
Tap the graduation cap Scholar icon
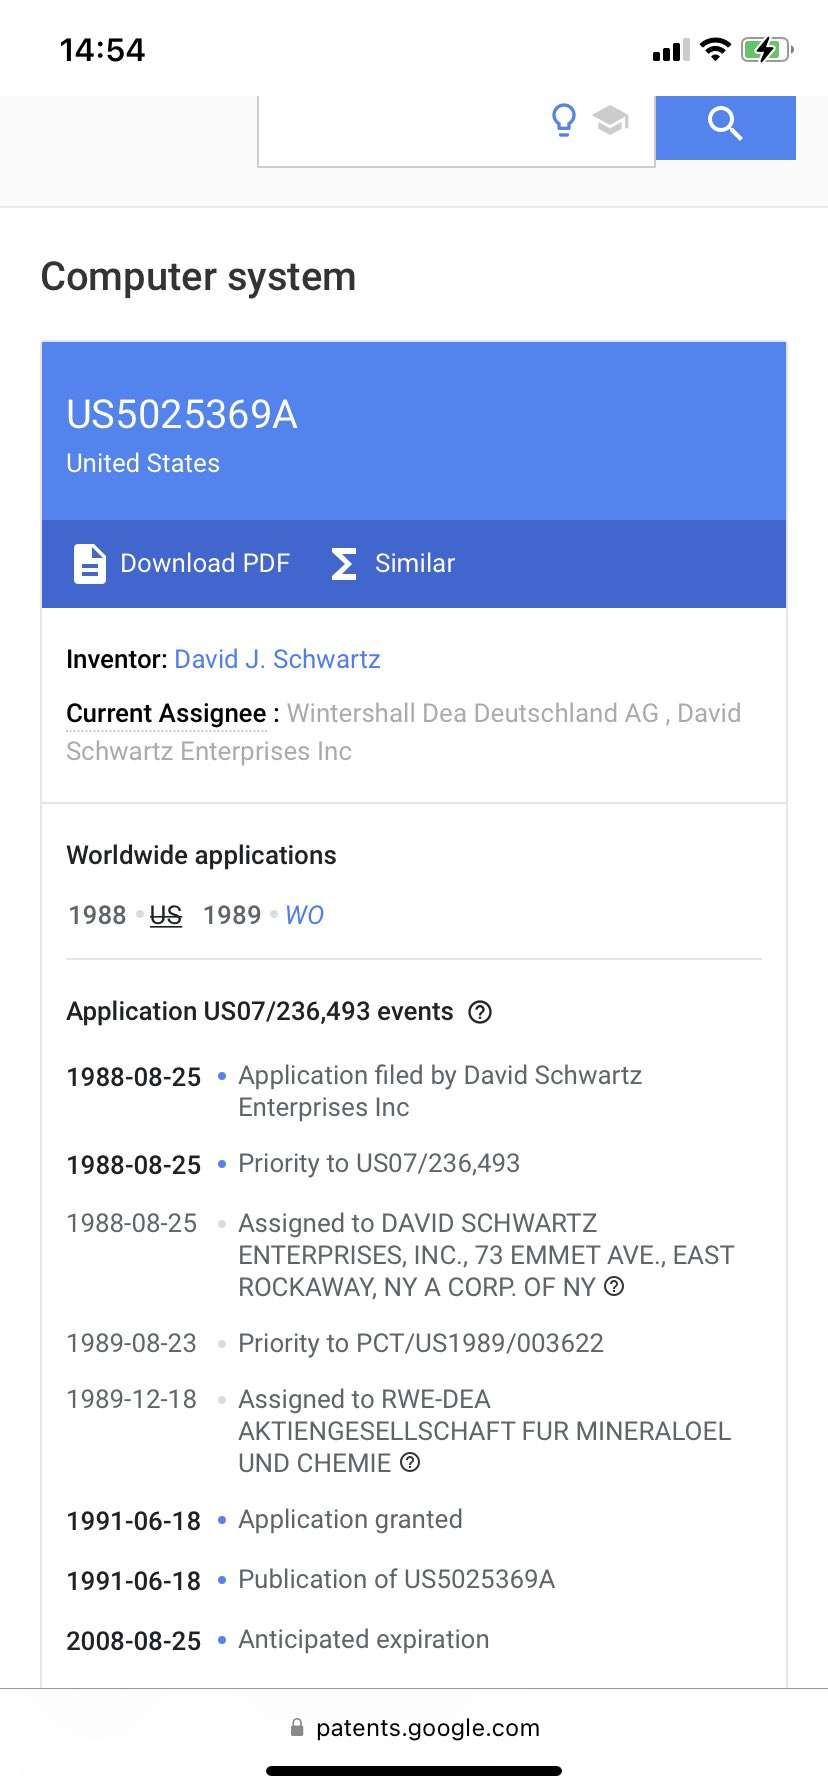(610, 121)
